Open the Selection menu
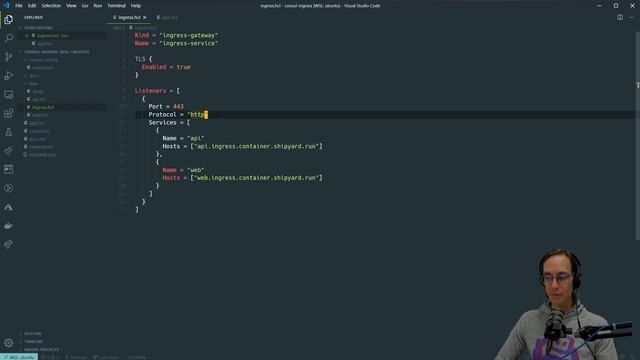640x360 pixels. click(x=51, y=6)
